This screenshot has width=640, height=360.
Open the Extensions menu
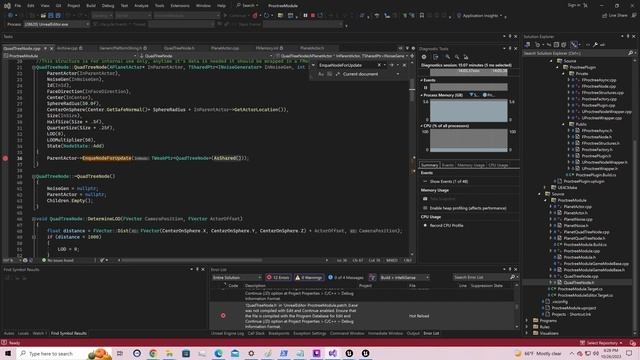click(180, 6)
